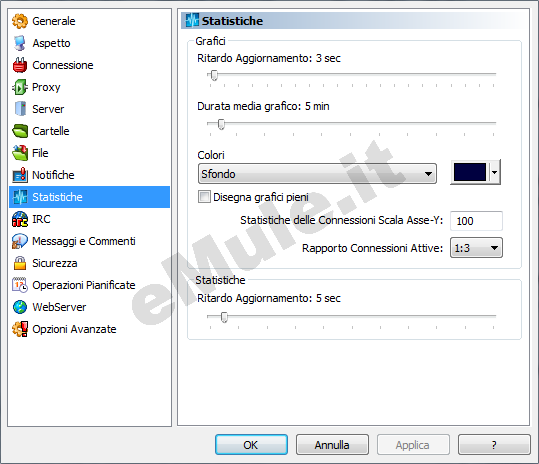Click the Opzioni Avanzate gear icon
Viewport: 539px width, 464px height.
tap(20, 329)
